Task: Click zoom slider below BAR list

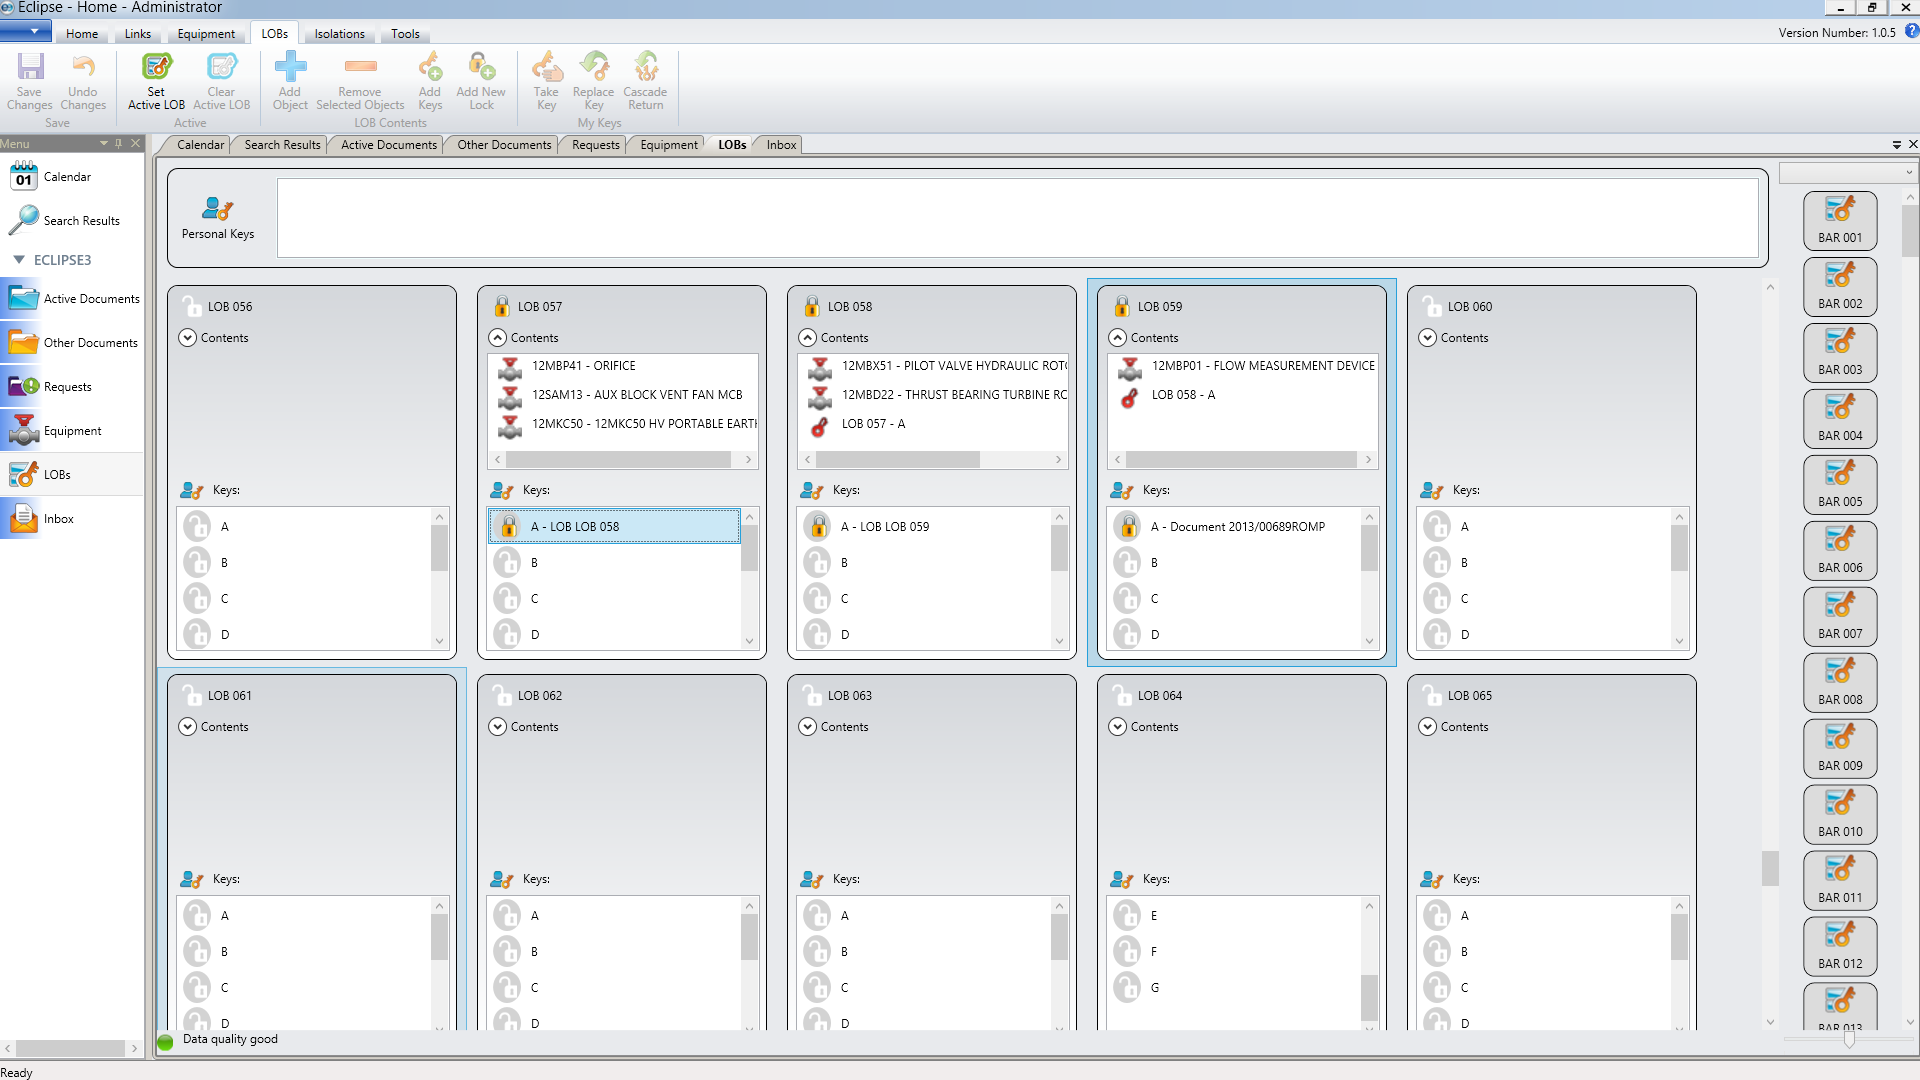Action: click(x=1848, y=1040)
